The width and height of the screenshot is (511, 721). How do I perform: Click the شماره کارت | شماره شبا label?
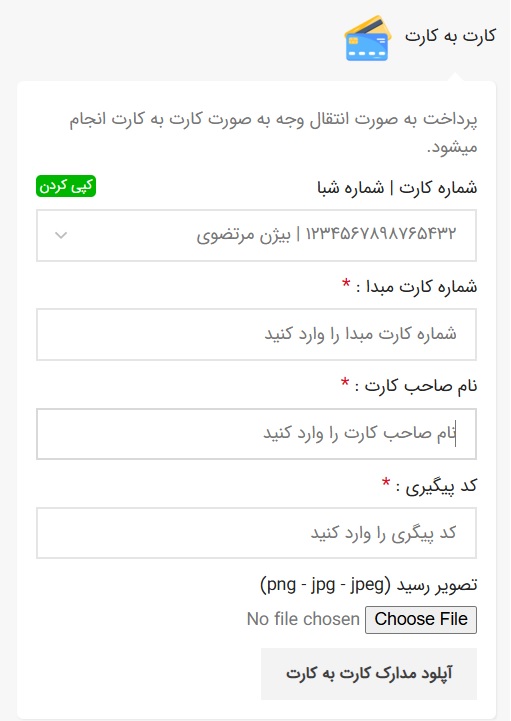397,188
